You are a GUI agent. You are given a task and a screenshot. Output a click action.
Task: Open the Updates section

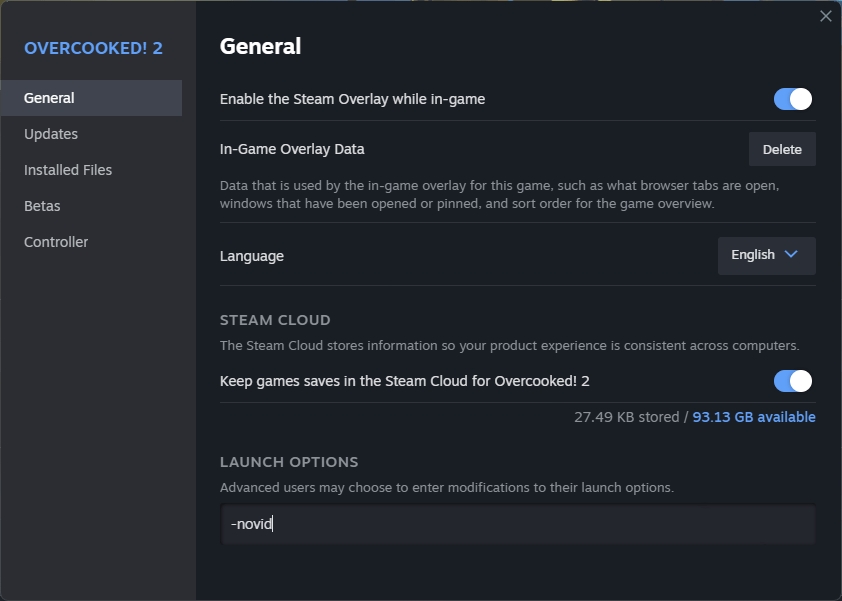pyautogui.click(x=51, y=134)
